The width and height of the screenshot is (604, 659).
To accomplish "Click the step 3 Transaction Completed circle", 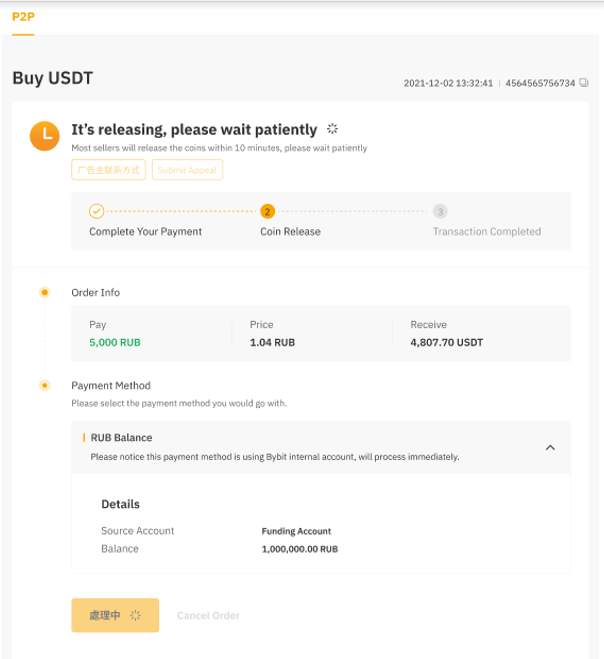I will (x=440, y=211).
